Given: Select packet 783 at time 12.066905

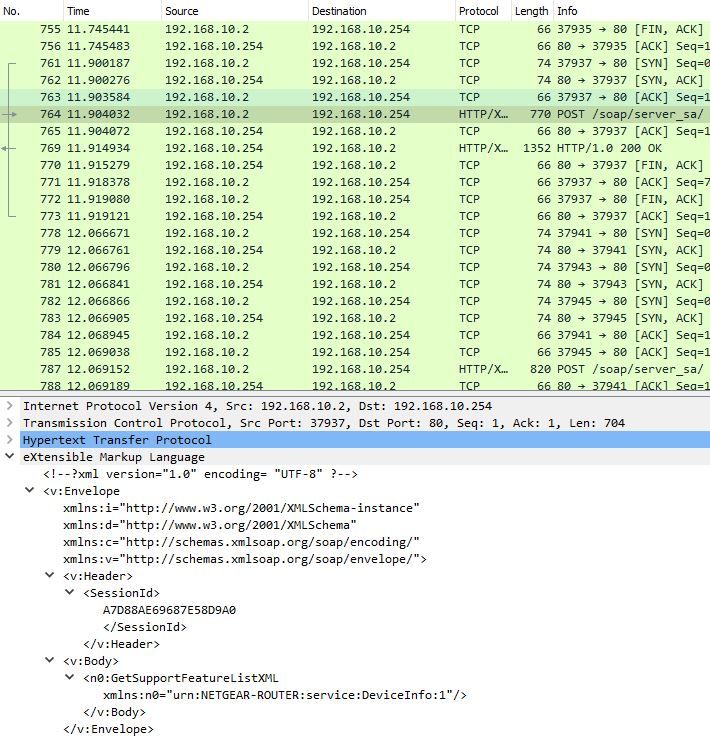Looking at the screenshot, I should coord(355,318).
